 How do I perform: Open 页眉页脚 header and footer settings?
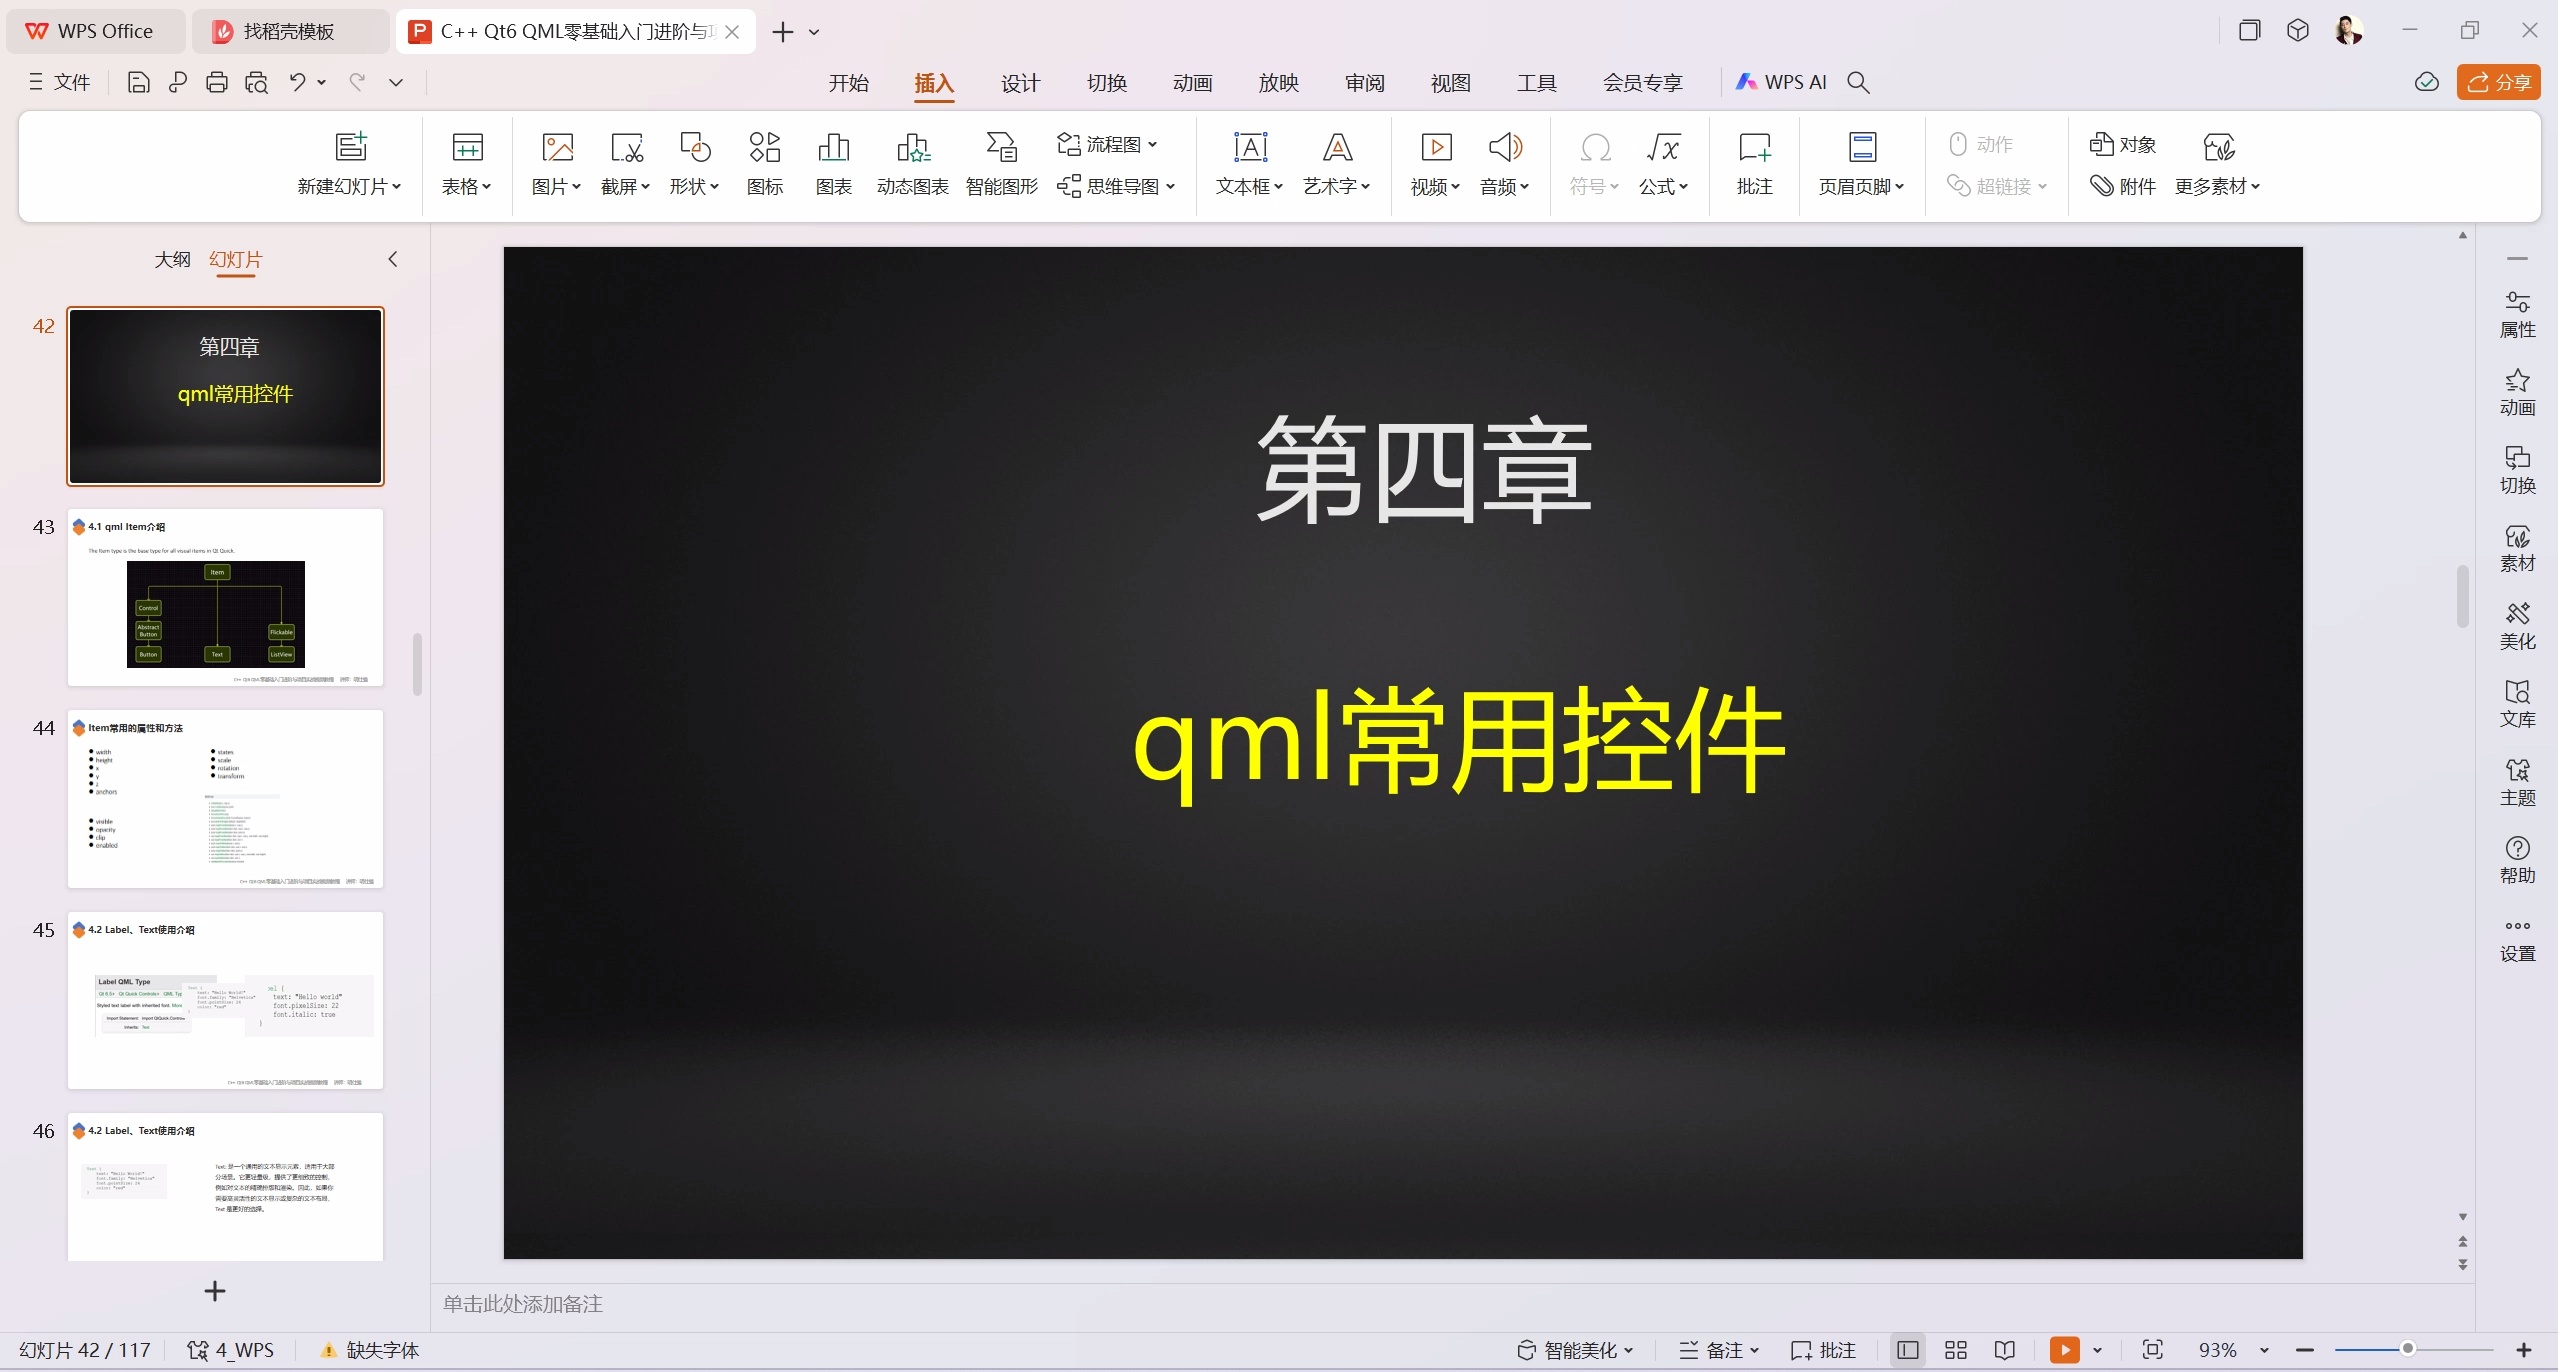point(1860,163)
